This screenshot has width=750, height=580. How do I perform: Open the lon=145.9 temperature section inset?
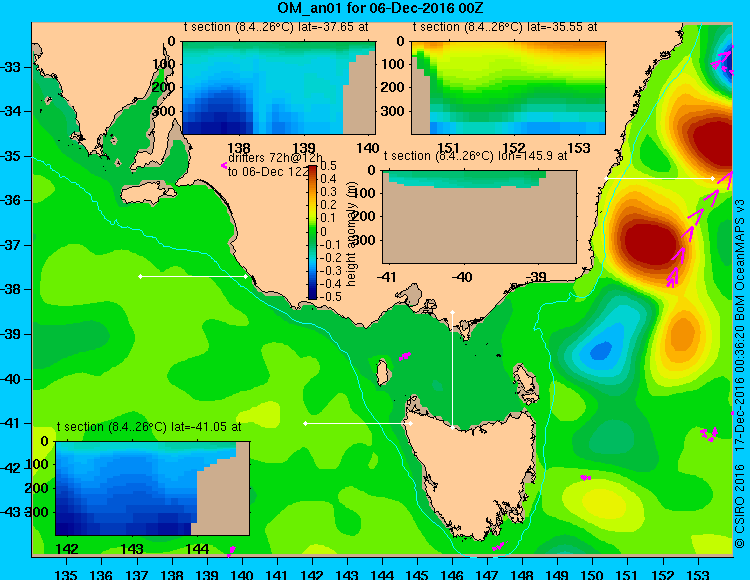pos(479,217)
